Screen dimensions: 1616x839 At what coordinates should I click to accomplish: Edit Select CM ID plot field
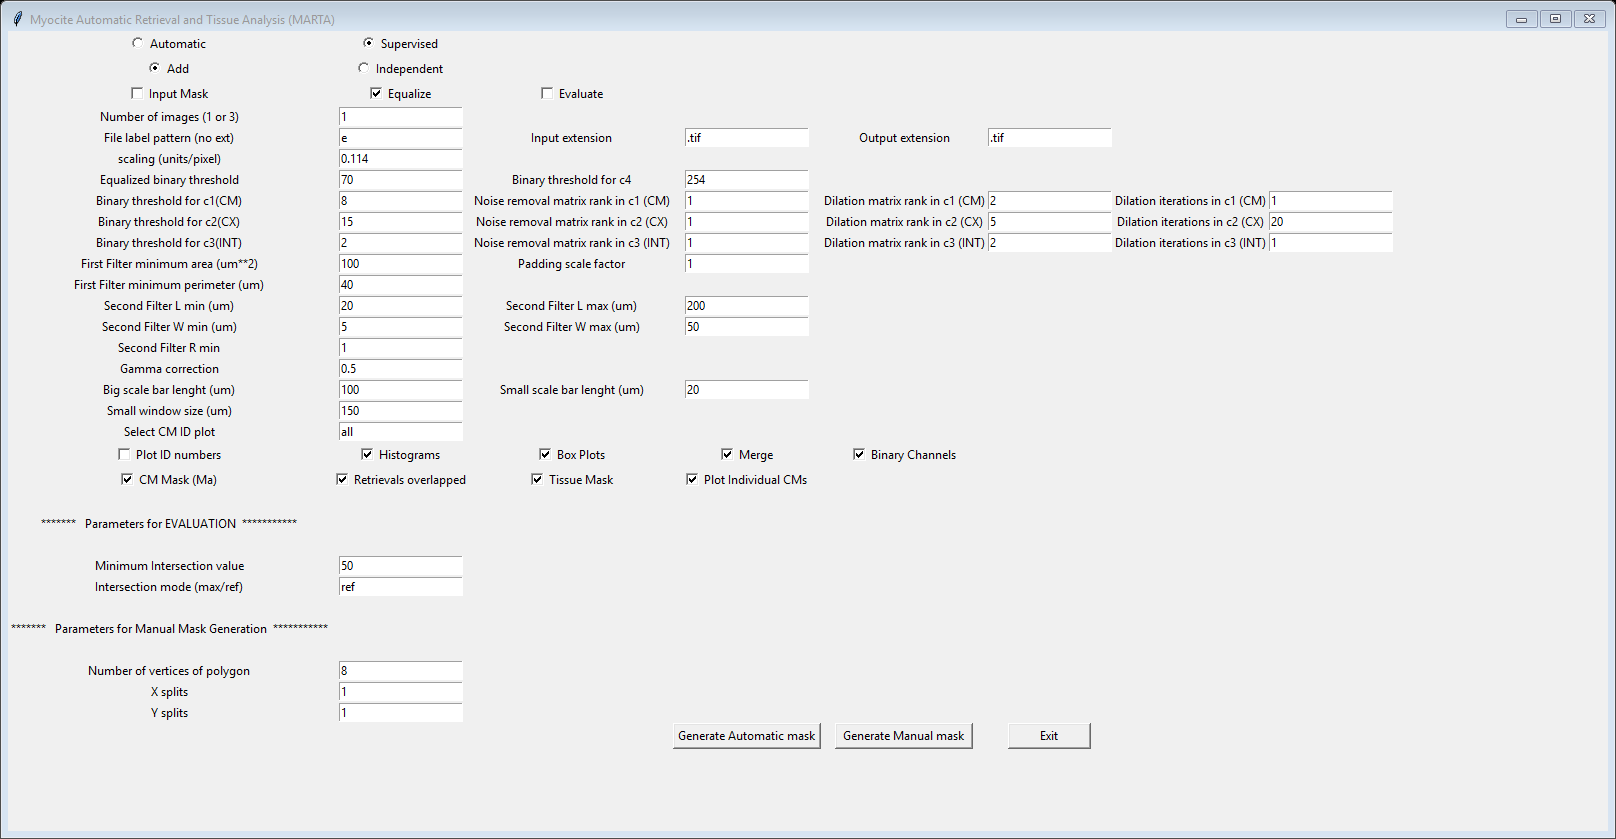click(x=400, y=432)
